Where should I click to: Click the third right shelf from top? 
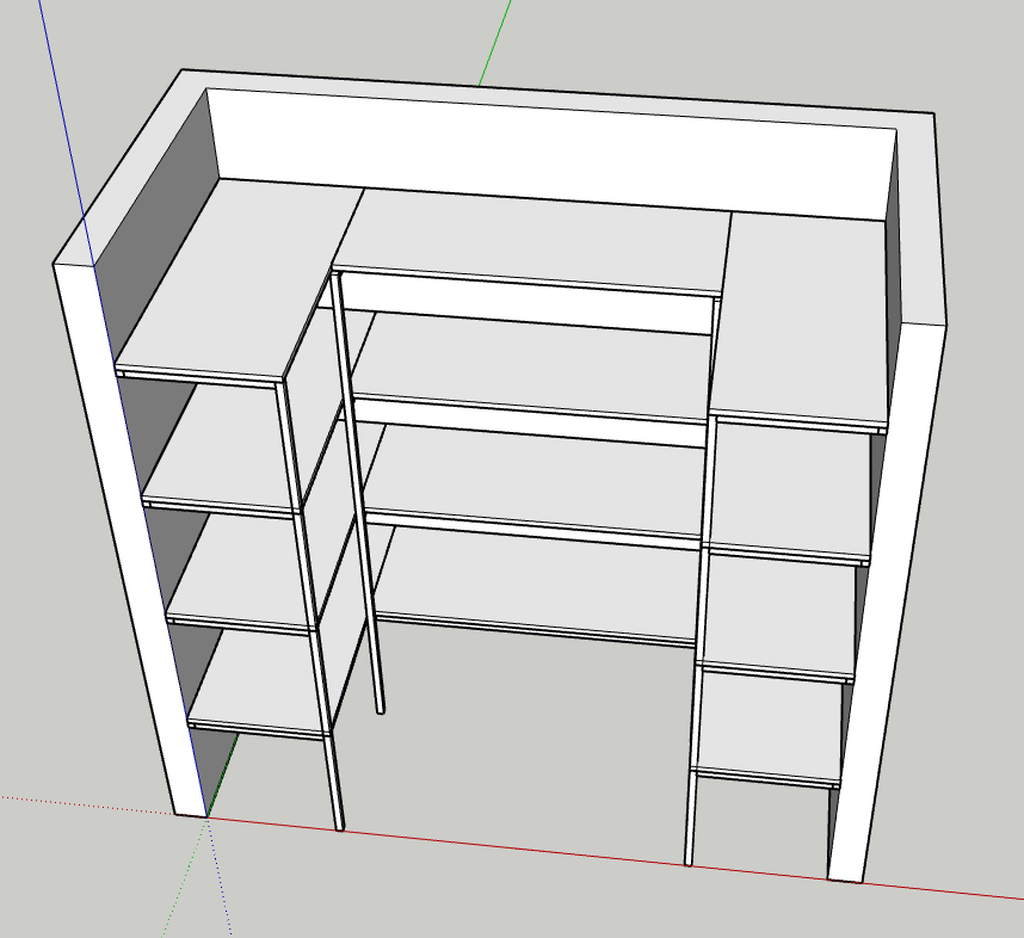780,610
